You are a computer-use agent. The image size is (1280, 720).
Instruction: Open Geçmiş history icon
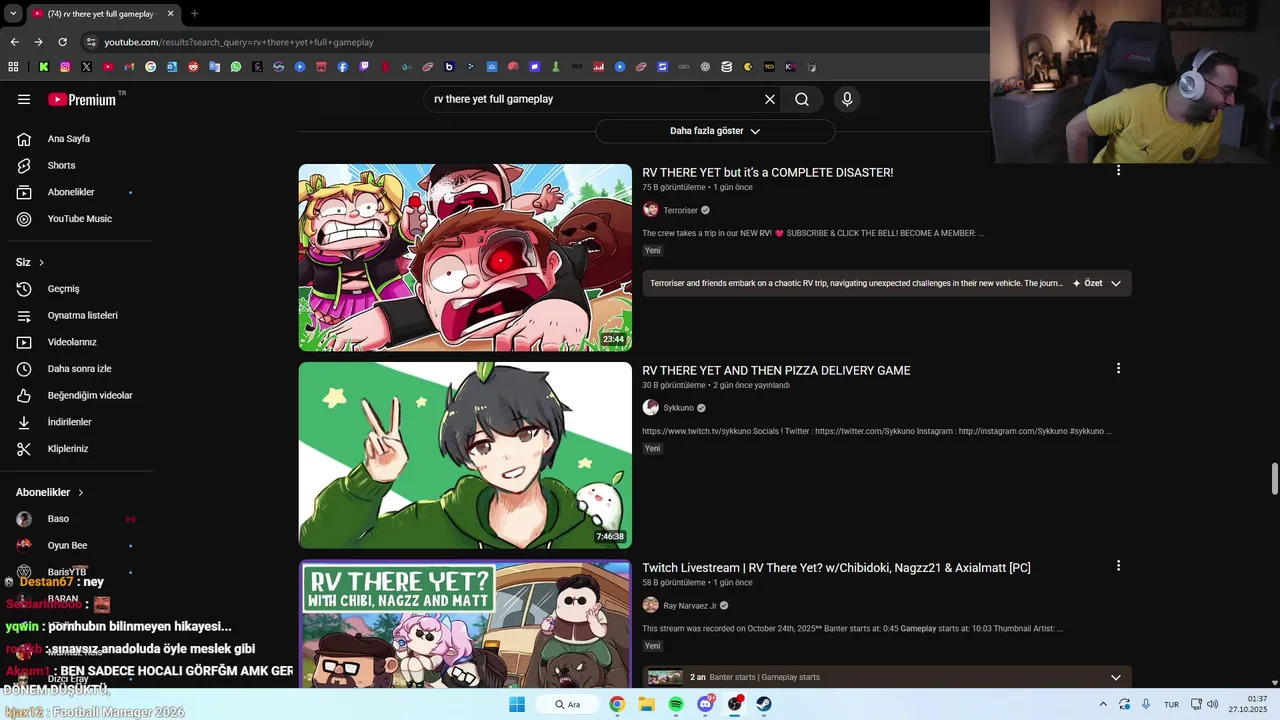(x=24, y=289)
